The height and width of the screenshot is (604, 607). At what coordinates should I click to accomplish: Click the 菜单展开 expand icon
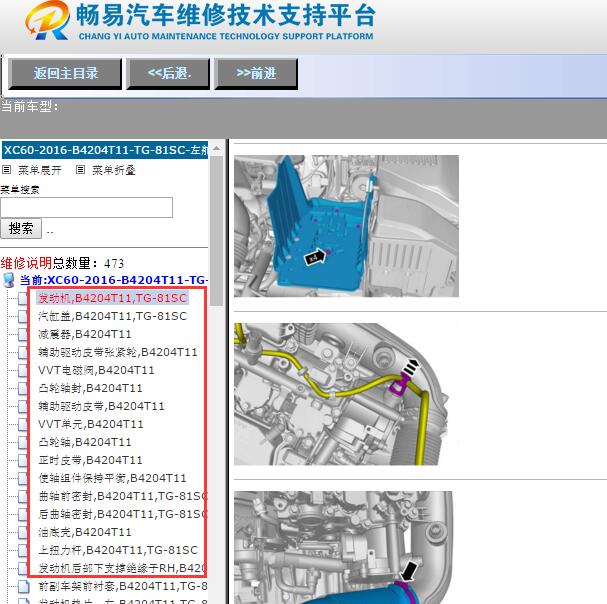point(6,170)
